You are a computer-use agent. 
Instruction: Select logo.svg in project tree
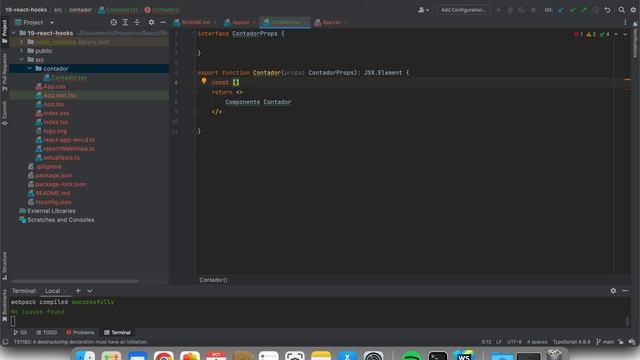pos(55,131)
